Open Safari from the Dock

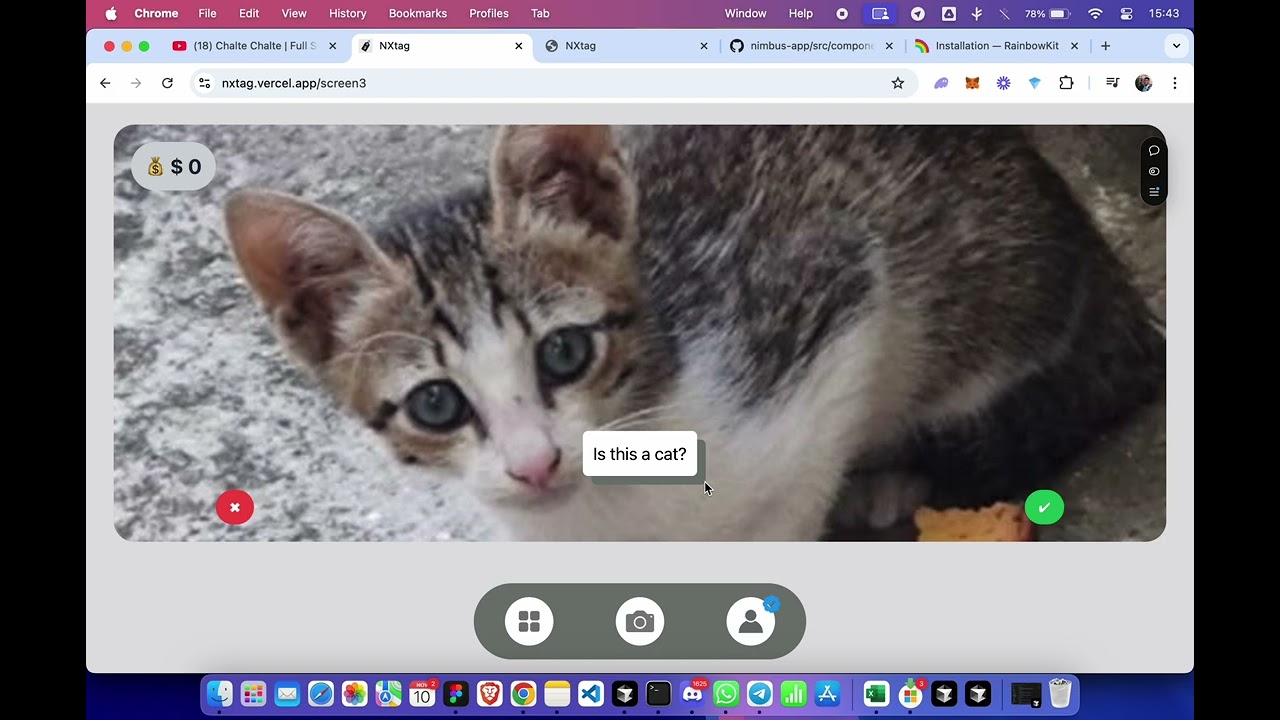tap(321, 693)
